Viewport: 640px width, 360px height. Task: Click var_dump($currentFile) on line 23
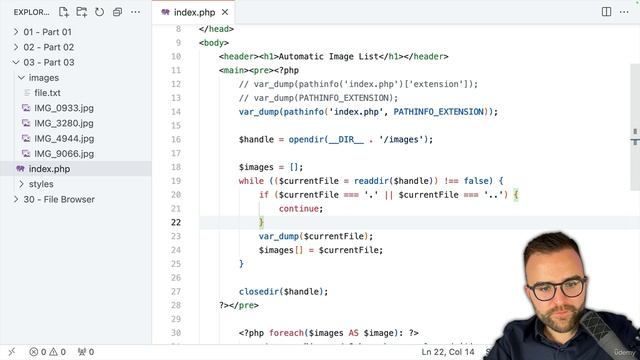tap(313, 236)
